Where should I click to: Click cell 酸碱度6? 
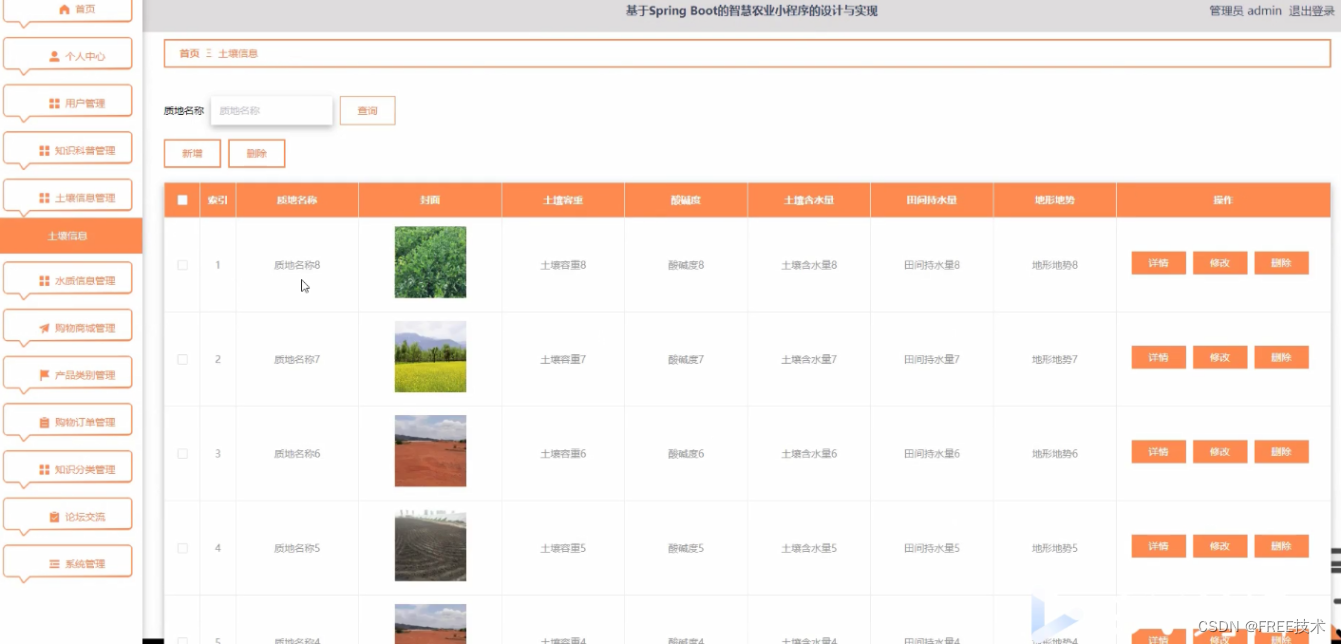click(x=686, y=454)
